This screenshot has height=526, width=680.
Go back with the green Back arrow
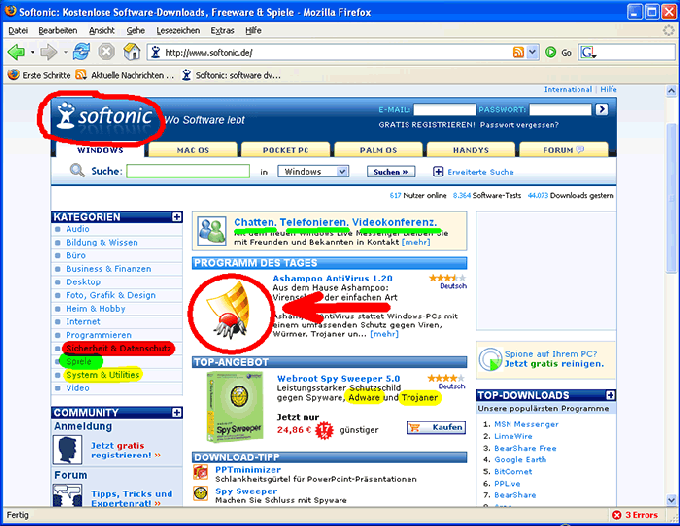click(x=16, y=52)
